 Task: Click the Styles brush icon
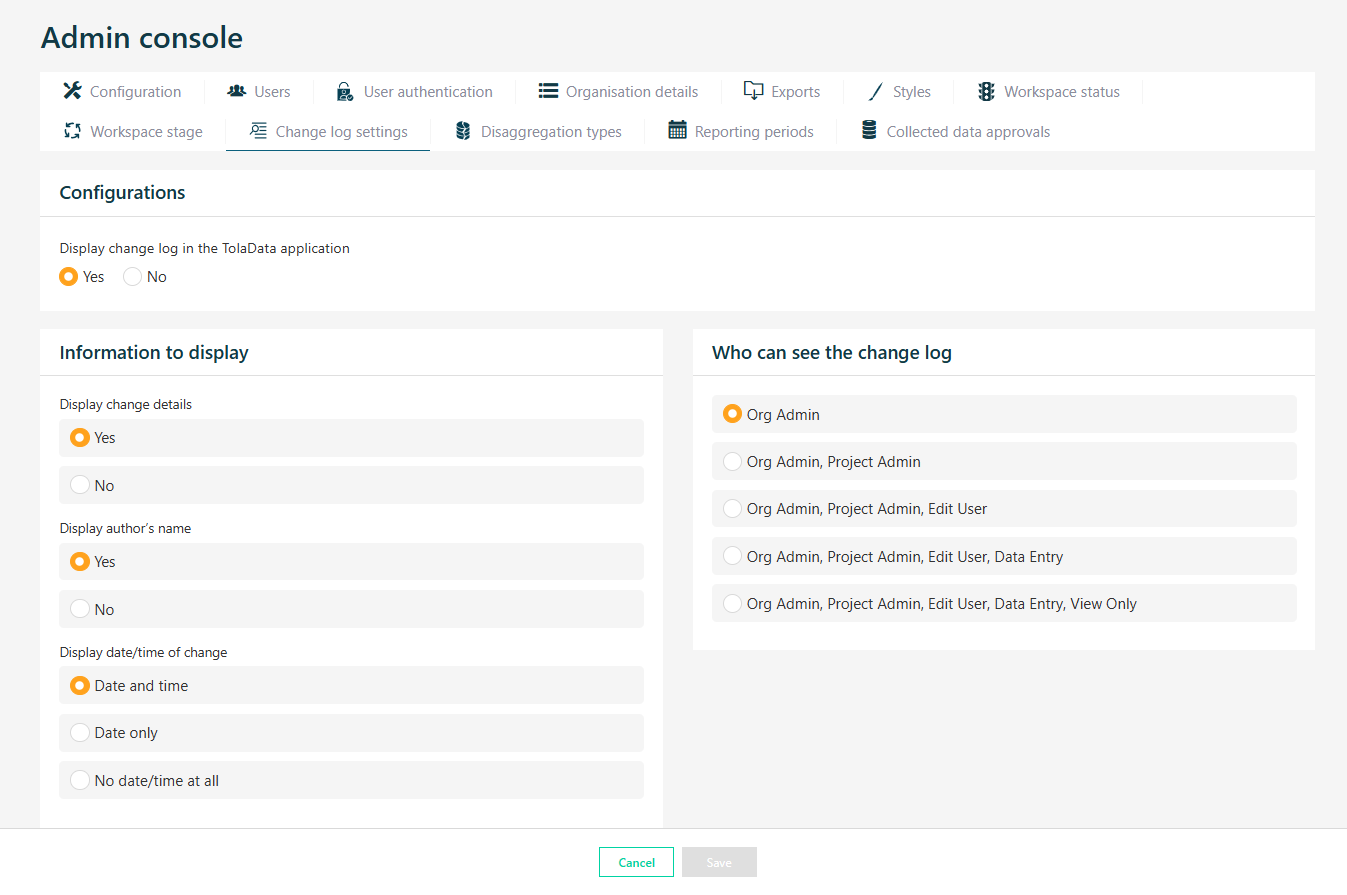click(876, 91)
